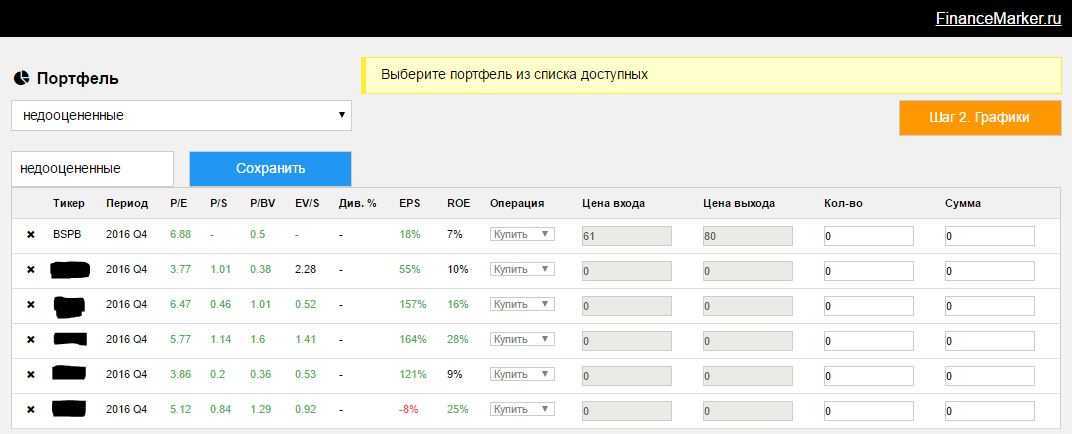Go to Шаг 2. Графики
1072x434 pixels.
pyautogui.click(x=980, y=118)
